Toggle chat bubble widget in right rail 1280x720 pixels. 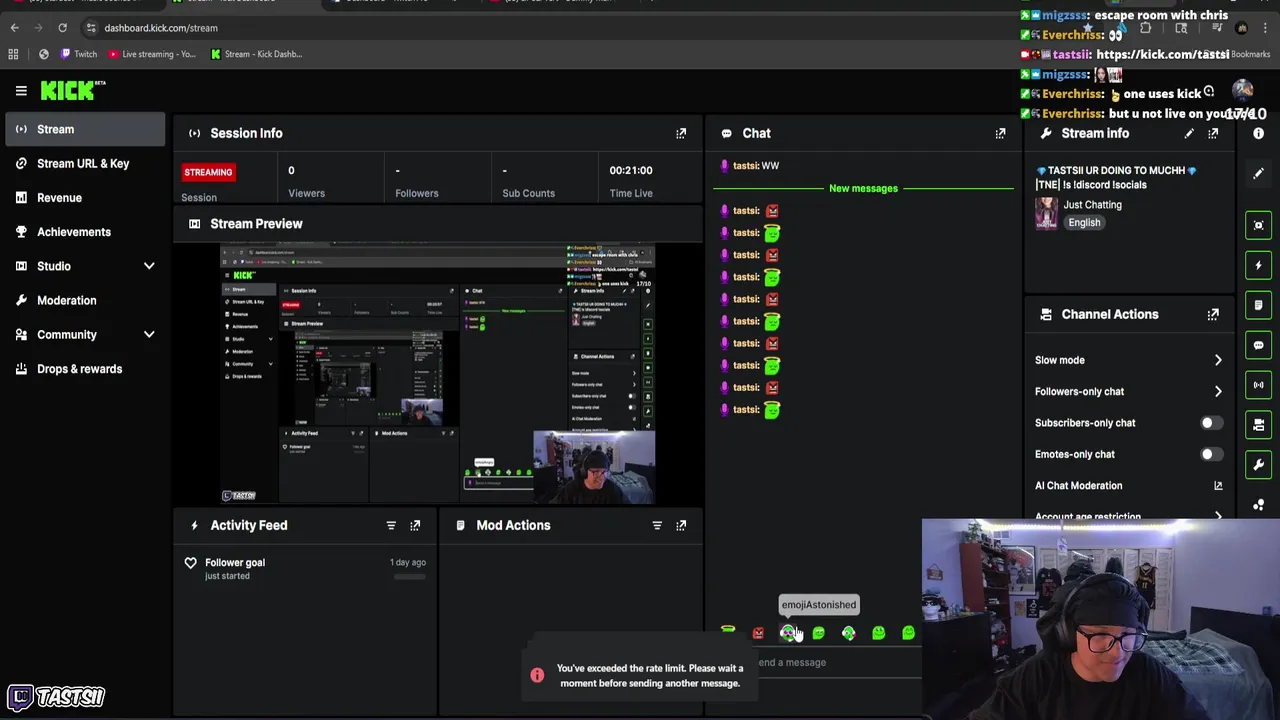(1259, 345)
